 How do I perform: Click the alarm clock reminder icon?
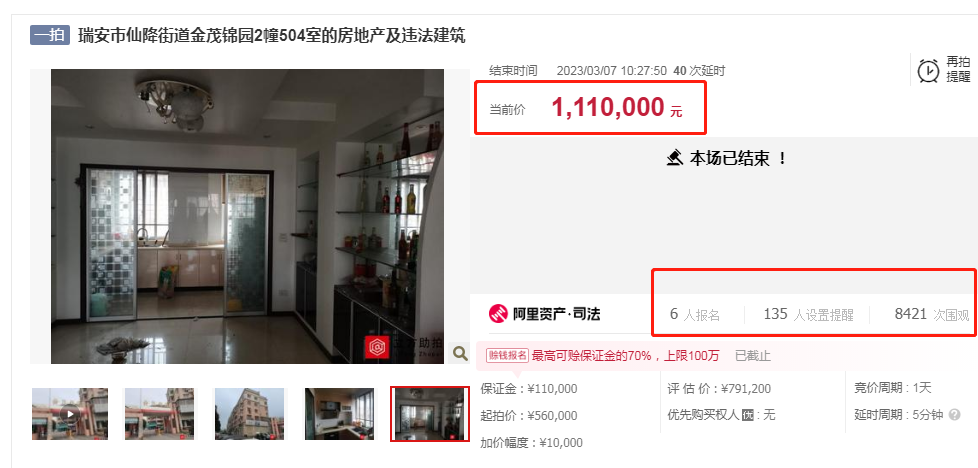click(x=928, y=70)
